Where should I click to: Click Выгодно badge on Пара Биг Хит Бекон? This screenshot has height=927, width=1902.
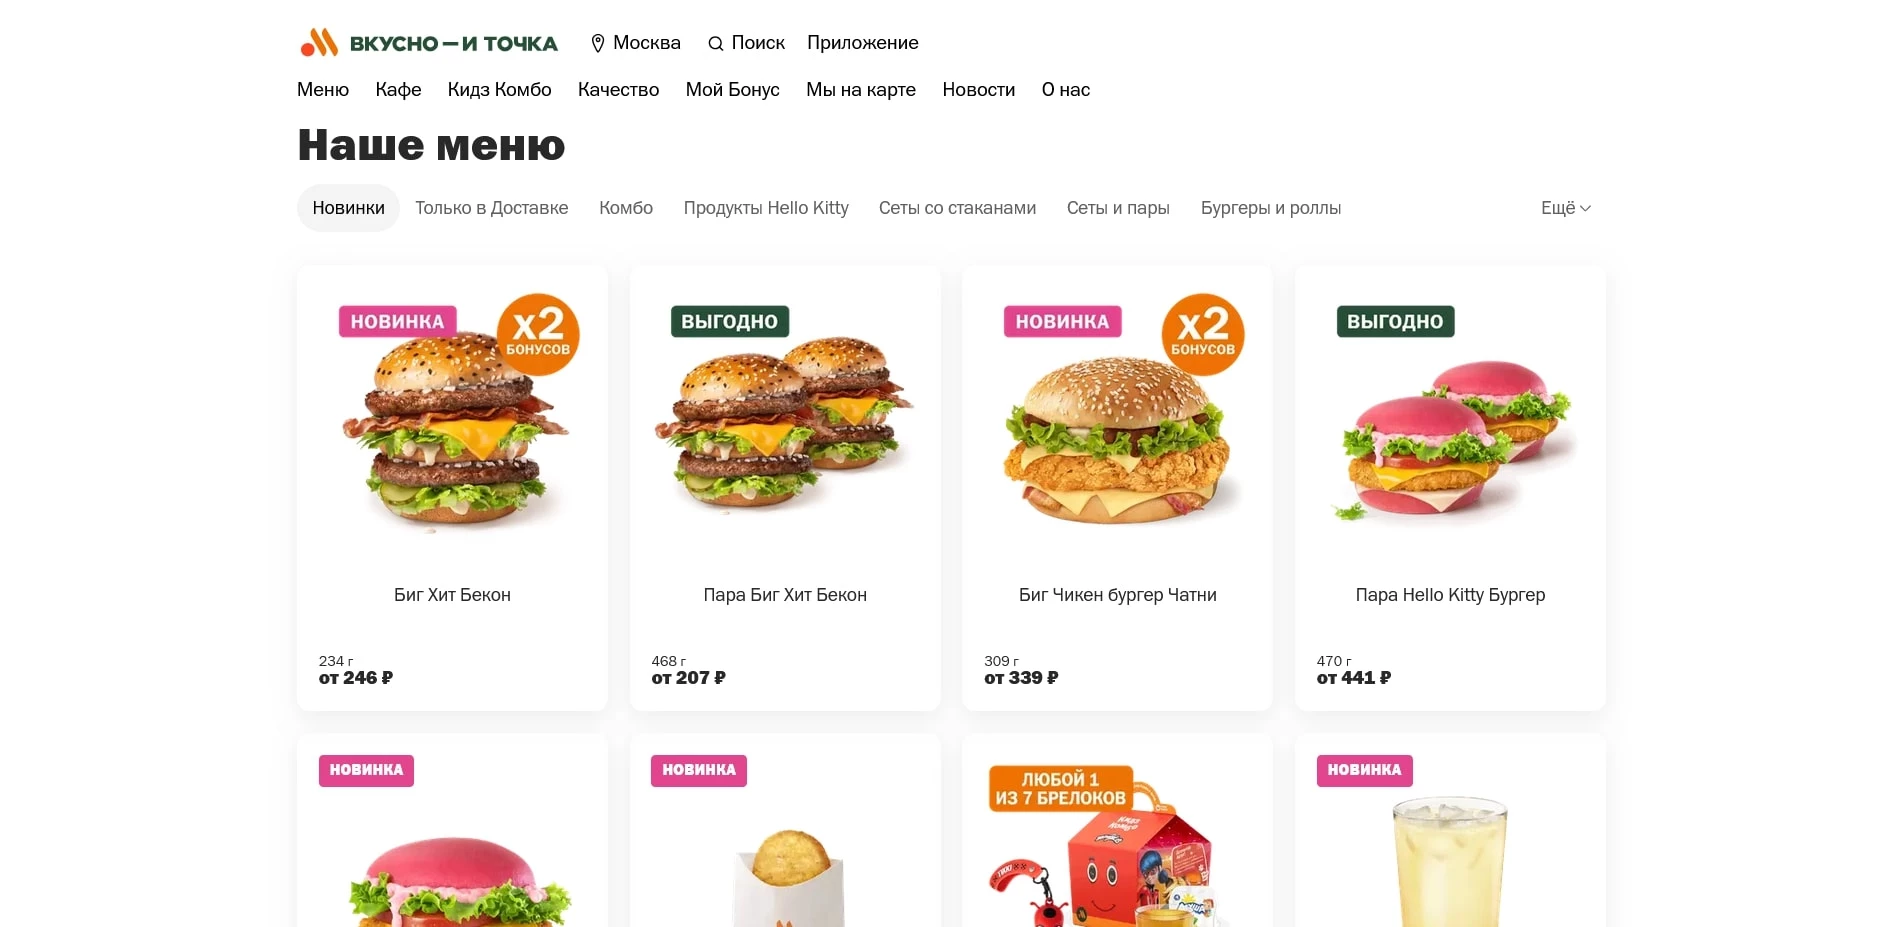[x=730, y=321]
